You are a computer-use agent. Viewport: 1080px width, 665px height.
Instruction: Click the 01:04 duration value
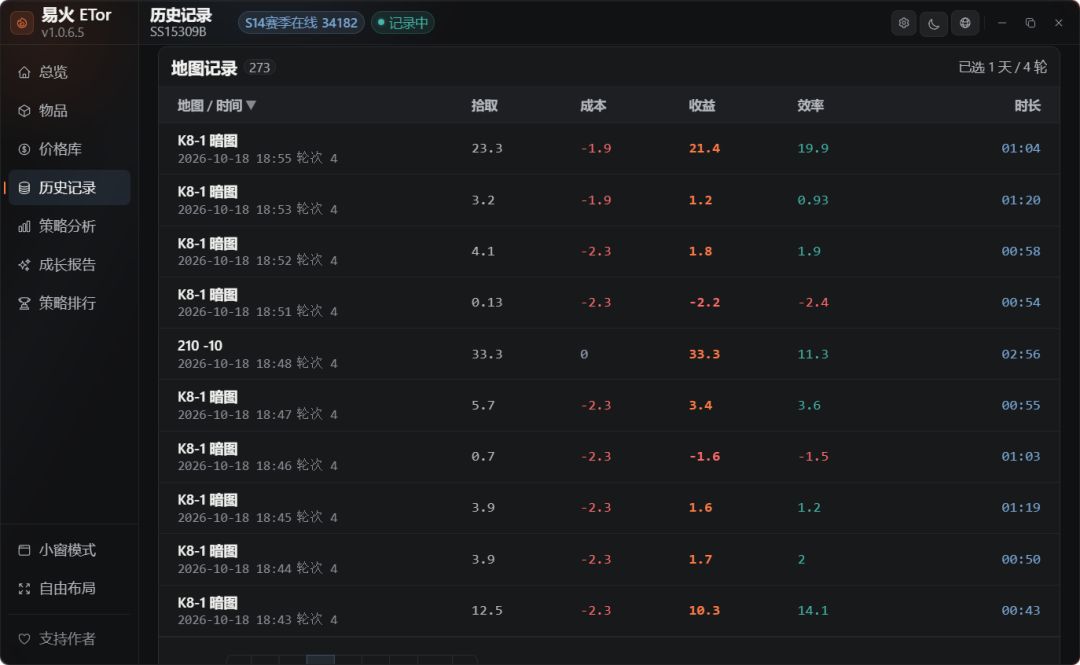tap(1021, 148)
